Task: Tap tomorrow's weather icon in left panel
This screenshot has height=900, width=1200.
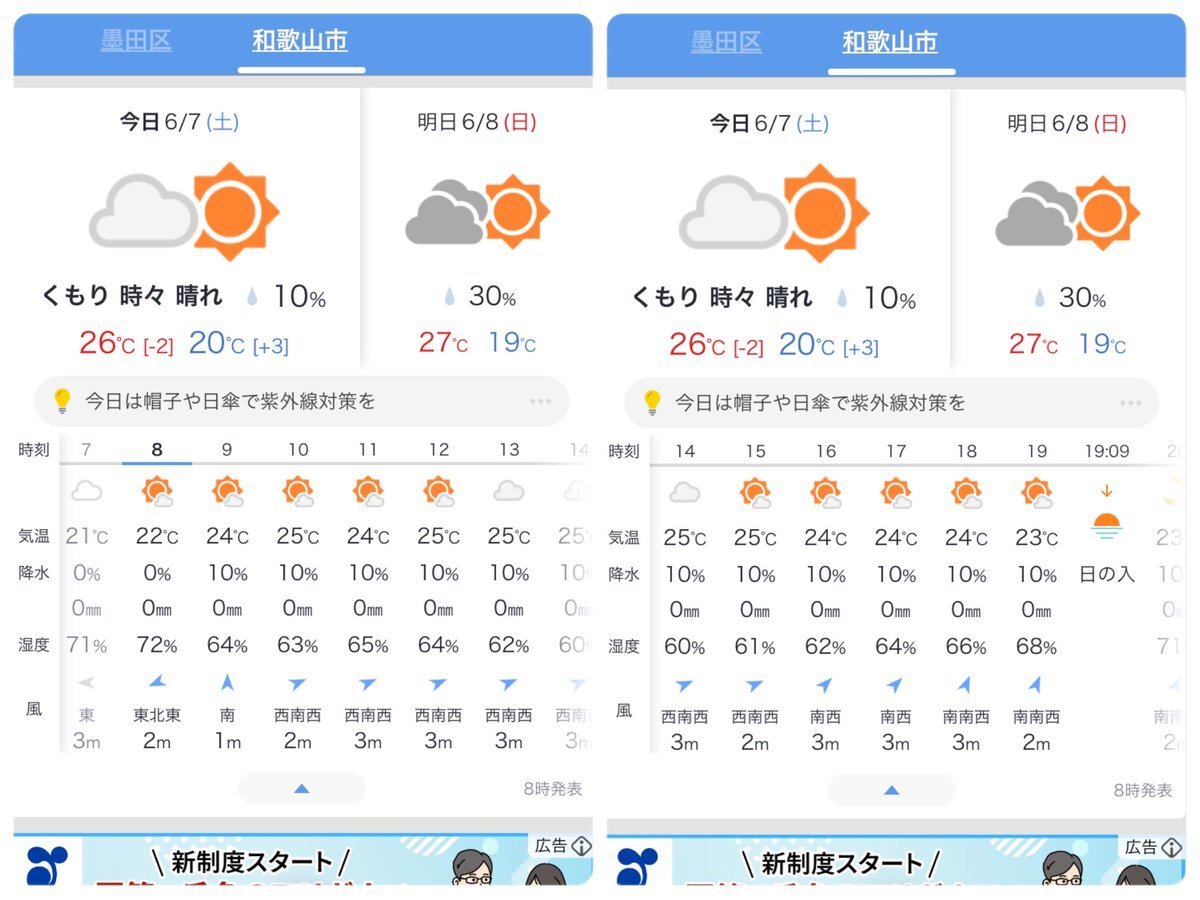Action: 478,211
